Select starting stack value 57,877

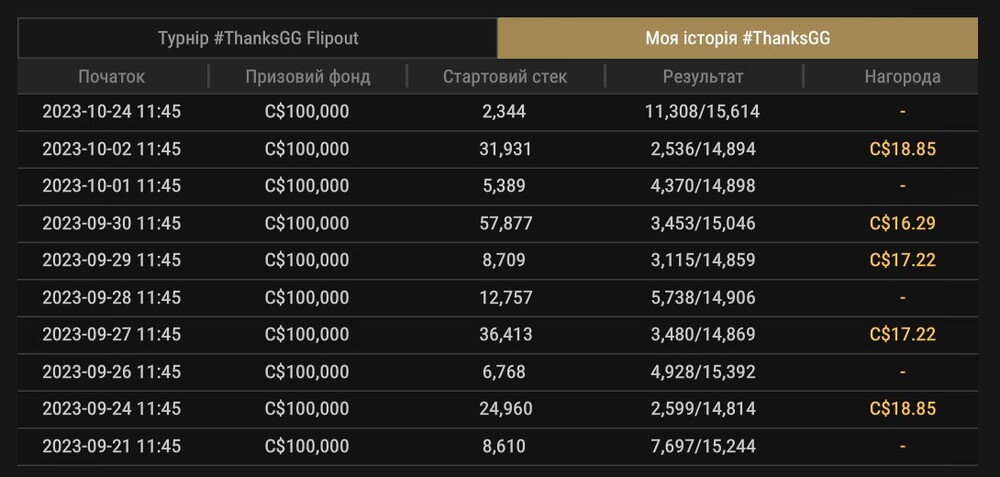(x=505, y=223)
